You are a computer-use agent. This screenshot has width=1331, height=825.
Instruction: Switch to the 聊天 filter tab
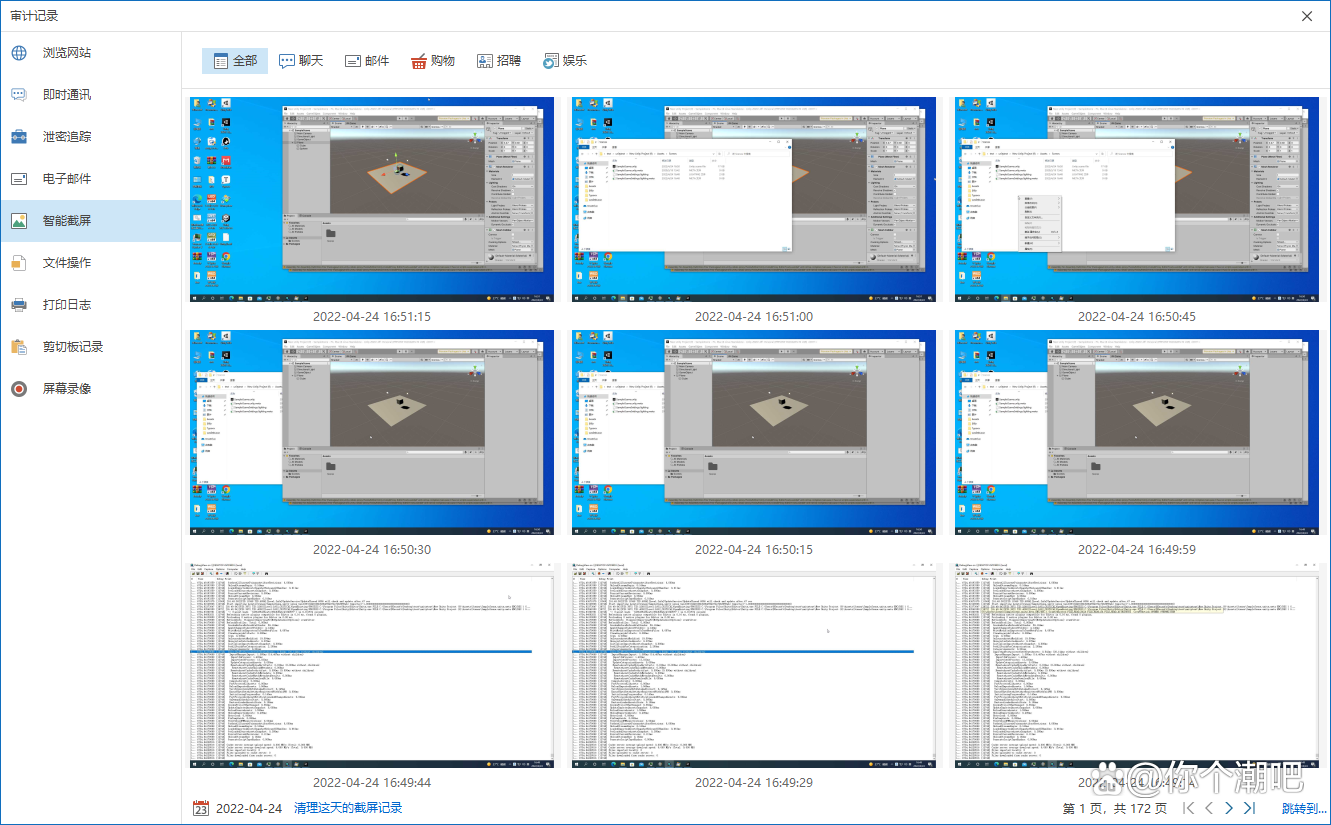pyautogui.click(x=301, y=61)
